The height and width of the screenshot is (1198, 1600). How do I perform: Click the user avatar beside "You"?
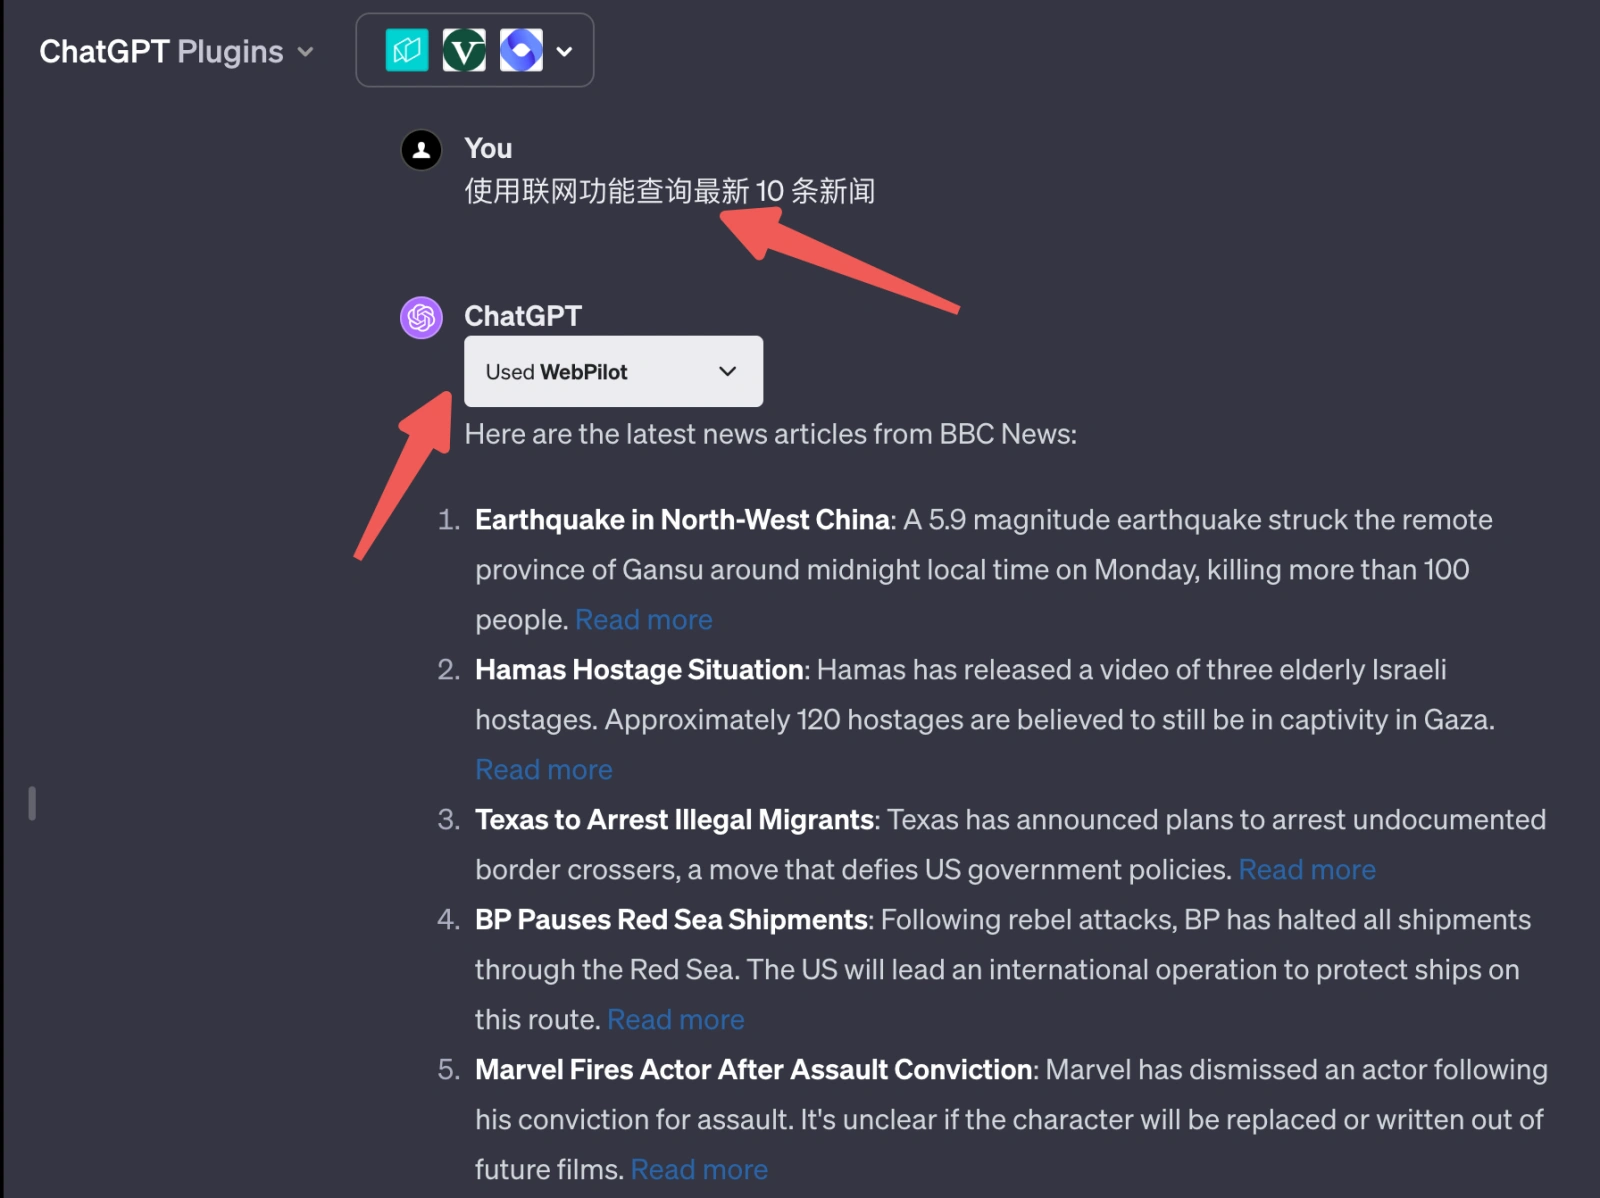[421, 150]
